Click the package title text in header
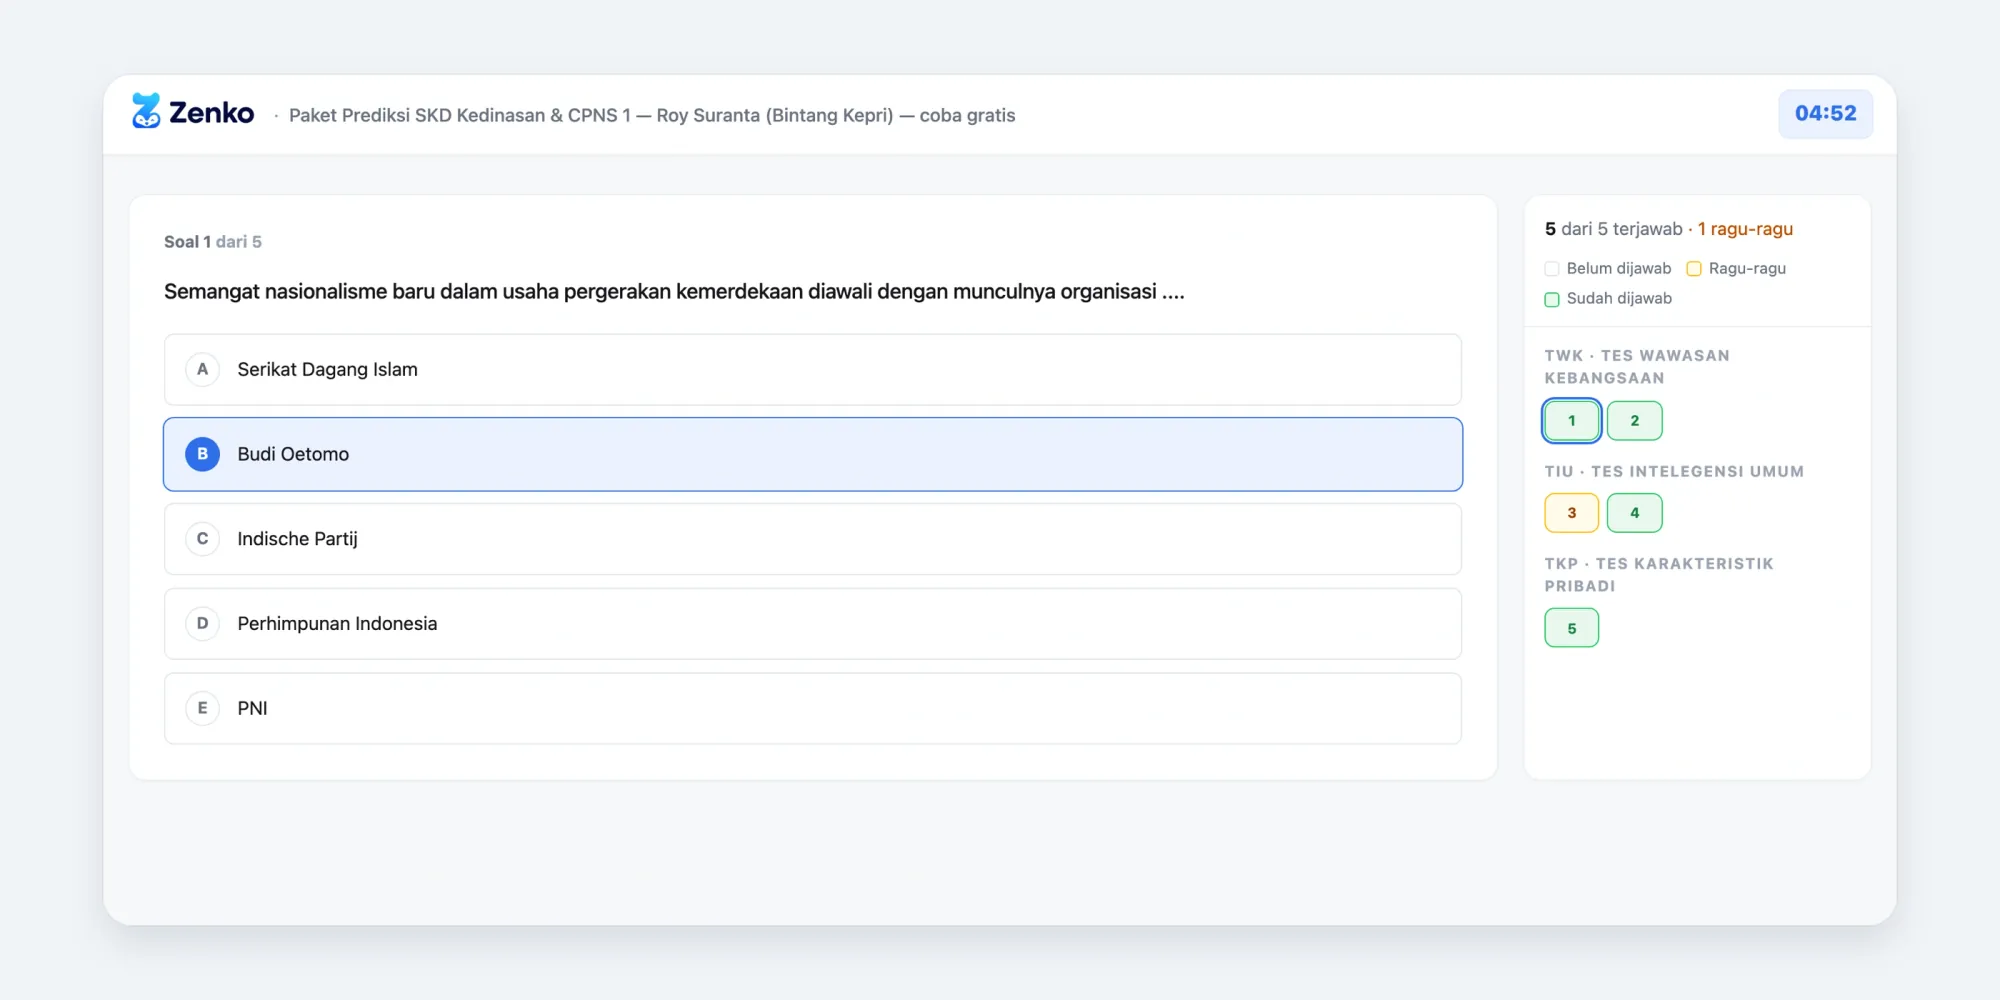The image size is (2000, 1000). pyautogui.click(x=652, y=115)
